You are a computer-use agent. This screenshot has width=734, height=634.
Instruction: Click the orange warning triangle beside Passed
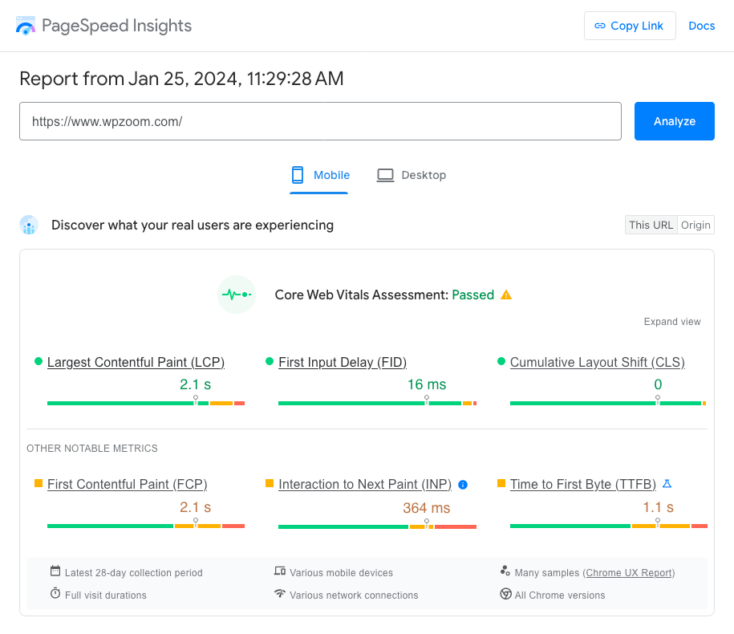(506, 295)
